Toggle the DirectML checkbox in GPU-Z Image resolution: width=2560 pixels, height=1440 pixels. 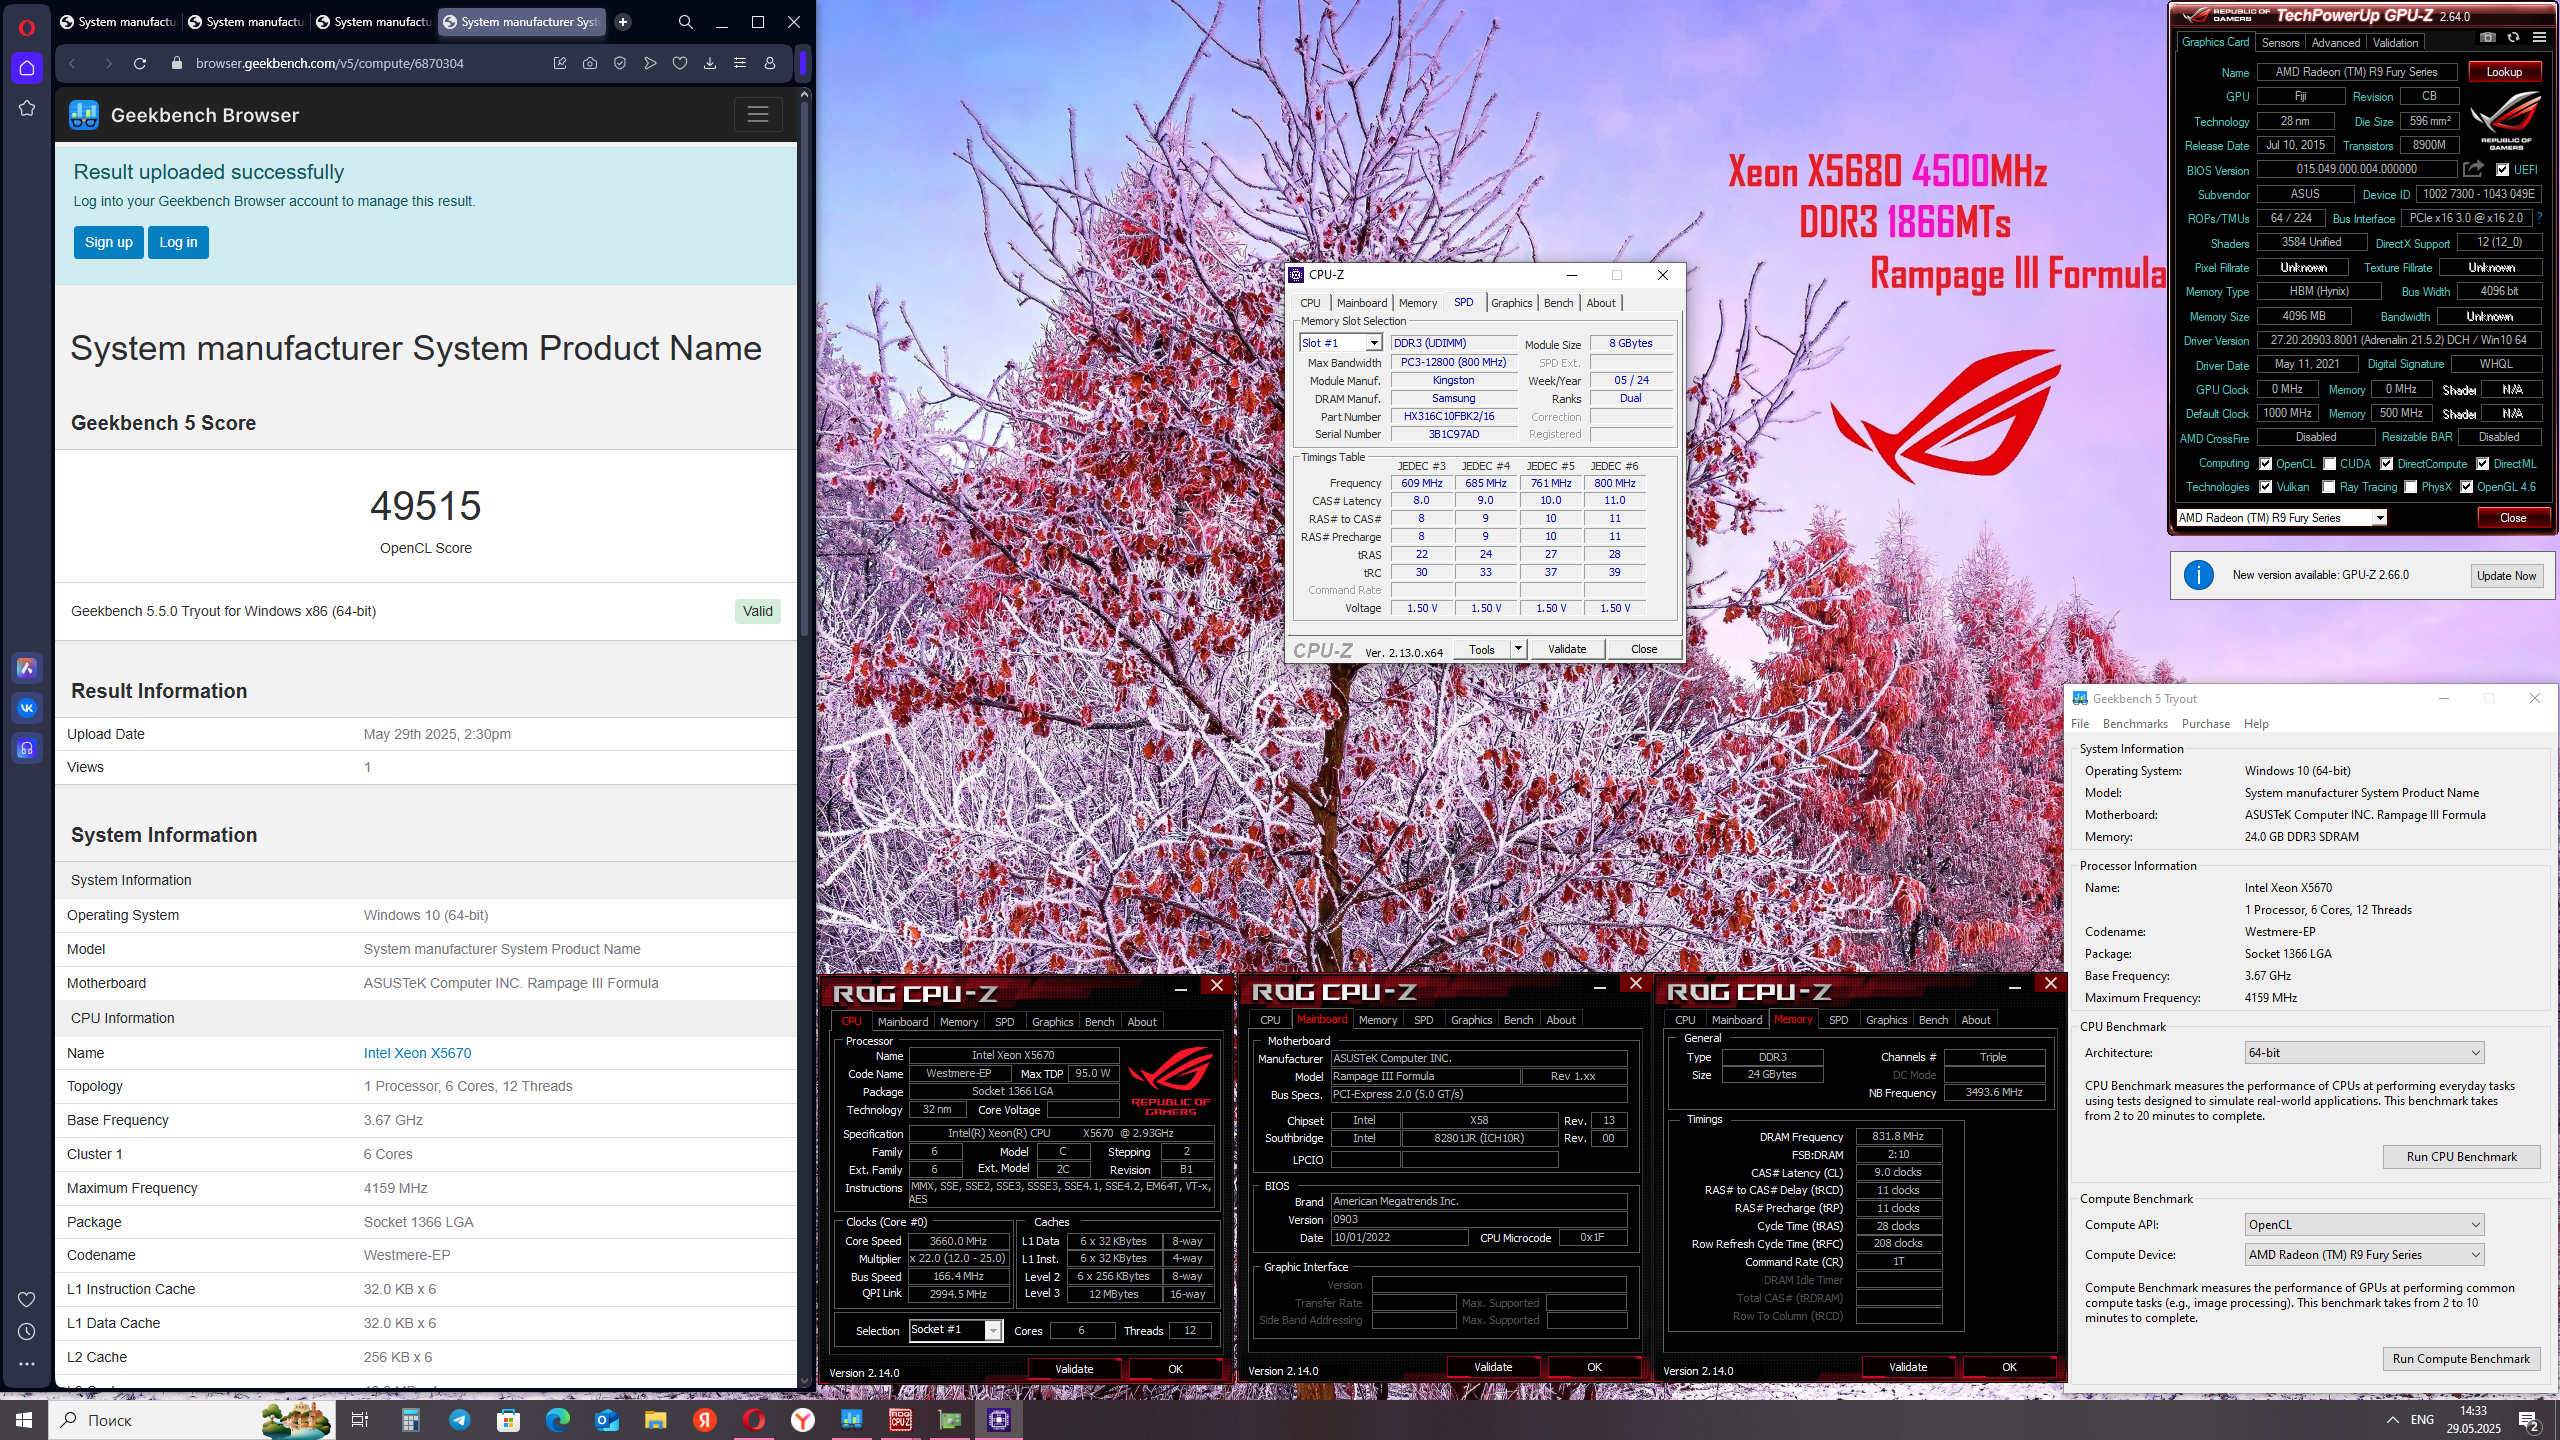click(2482, 464)
